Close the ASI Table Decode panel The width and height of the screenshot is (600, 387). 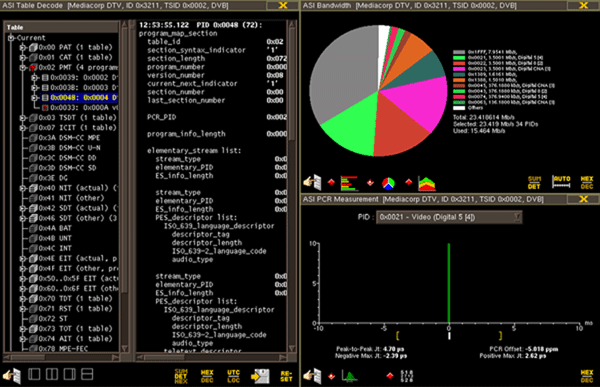click(x=283, y=5)
